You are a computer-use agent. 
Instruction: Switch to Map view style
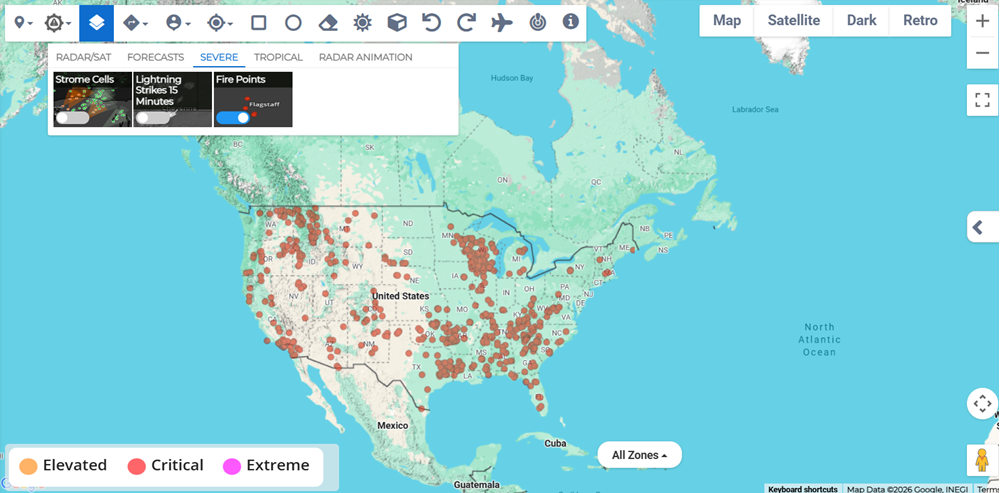tap(726, 20)
